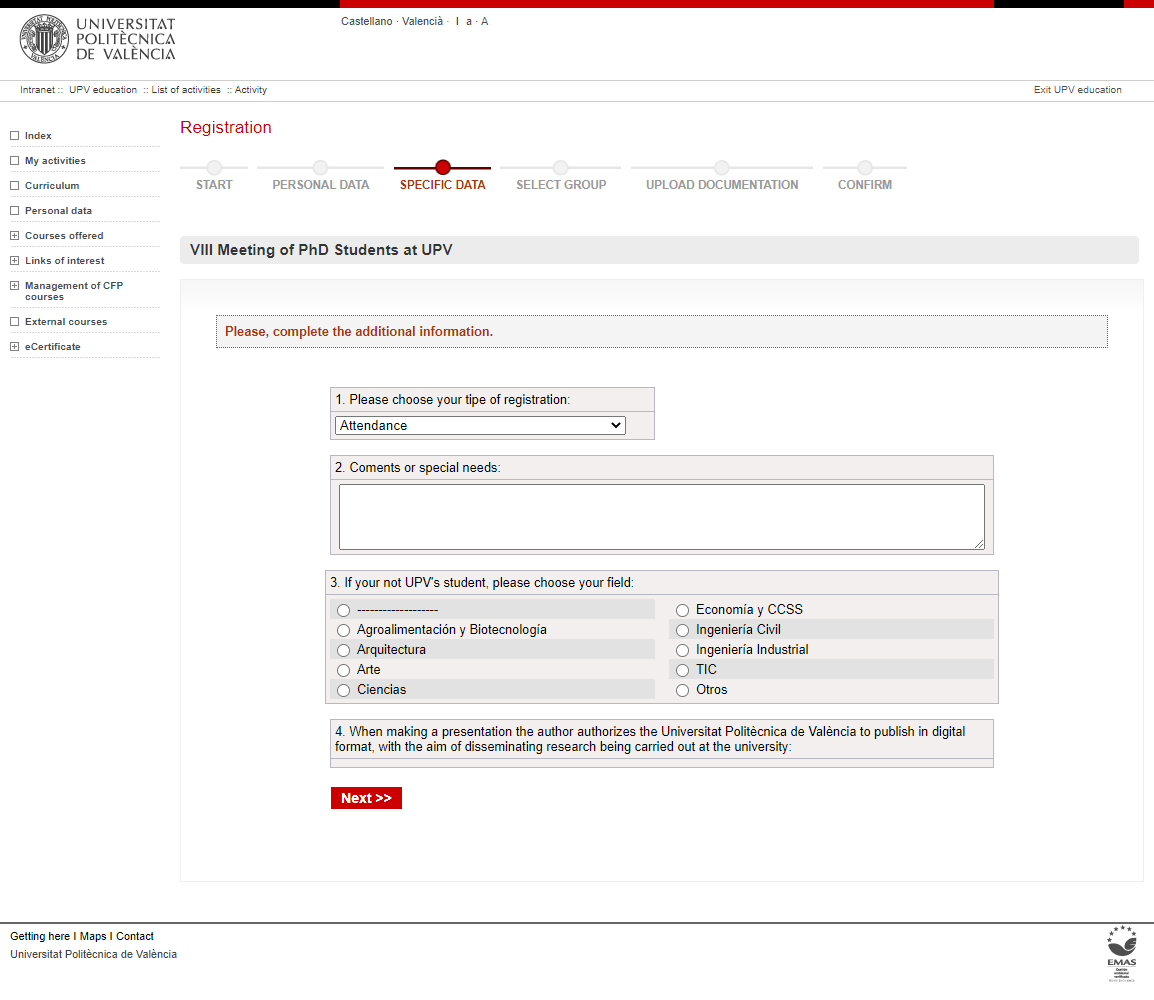Choose the Ingeniería Civil field option
The height and width of the screenshot is (1000, 1154).
pos(683,630)
